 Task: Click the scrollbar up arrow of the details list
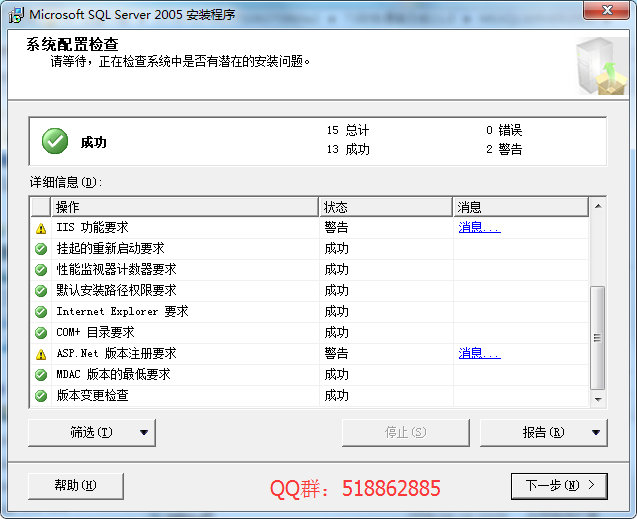(598, 206)
